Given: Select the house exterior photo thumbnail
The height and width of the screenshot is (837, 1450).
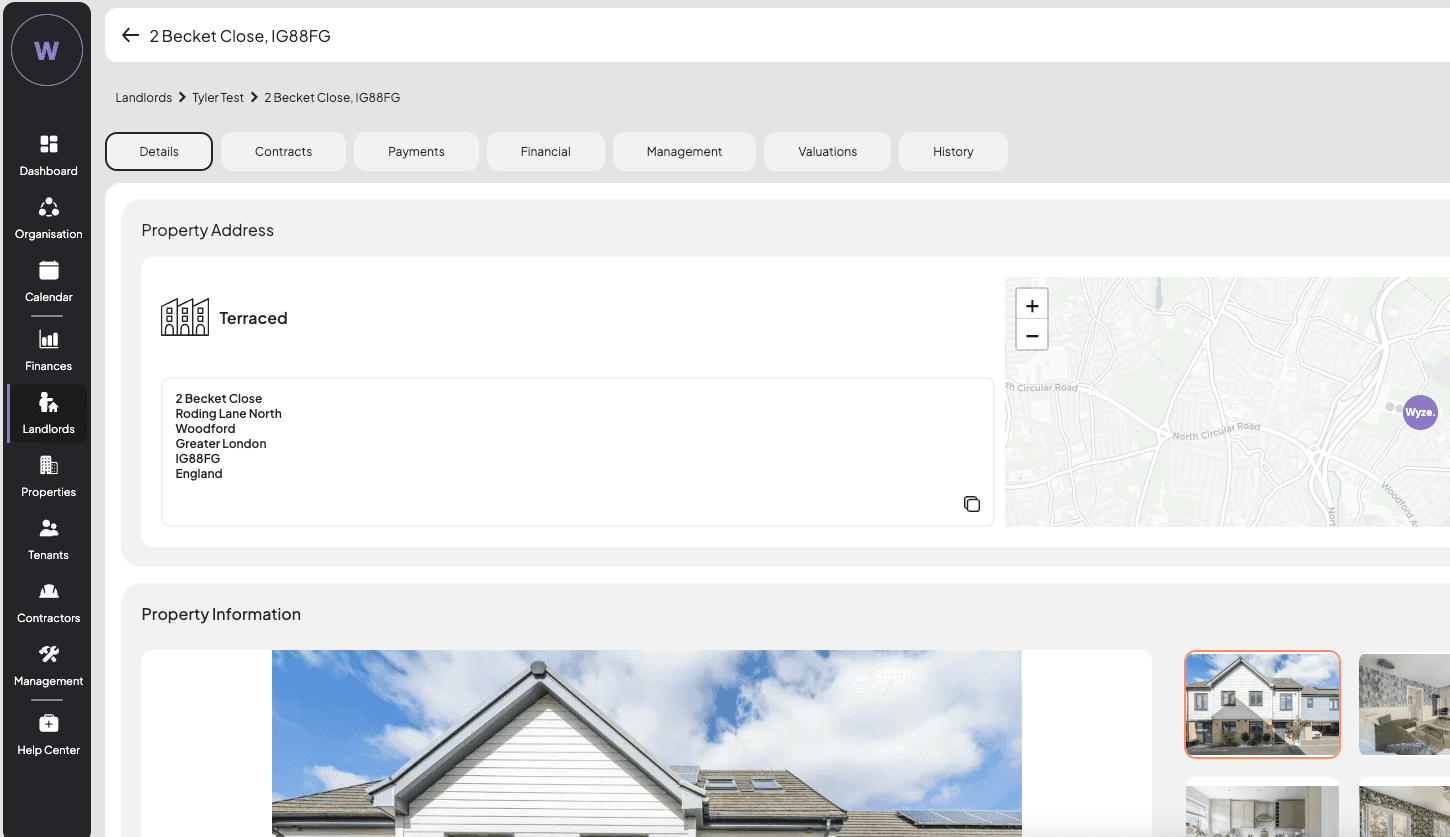Looking at the screenshot, I should click(1262, 704).
